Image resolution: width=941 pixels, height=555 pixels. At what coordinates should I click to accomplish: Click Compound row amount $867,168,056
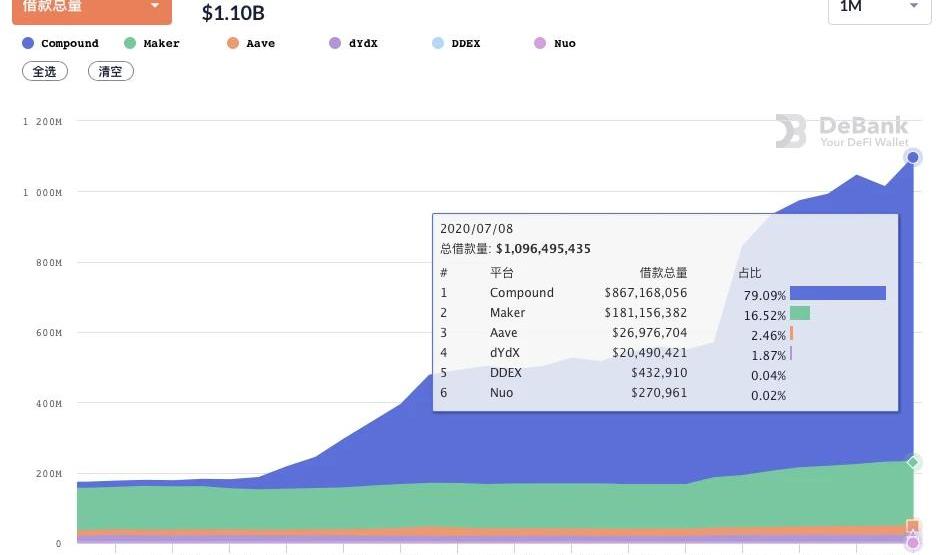(x=646, y=293)
